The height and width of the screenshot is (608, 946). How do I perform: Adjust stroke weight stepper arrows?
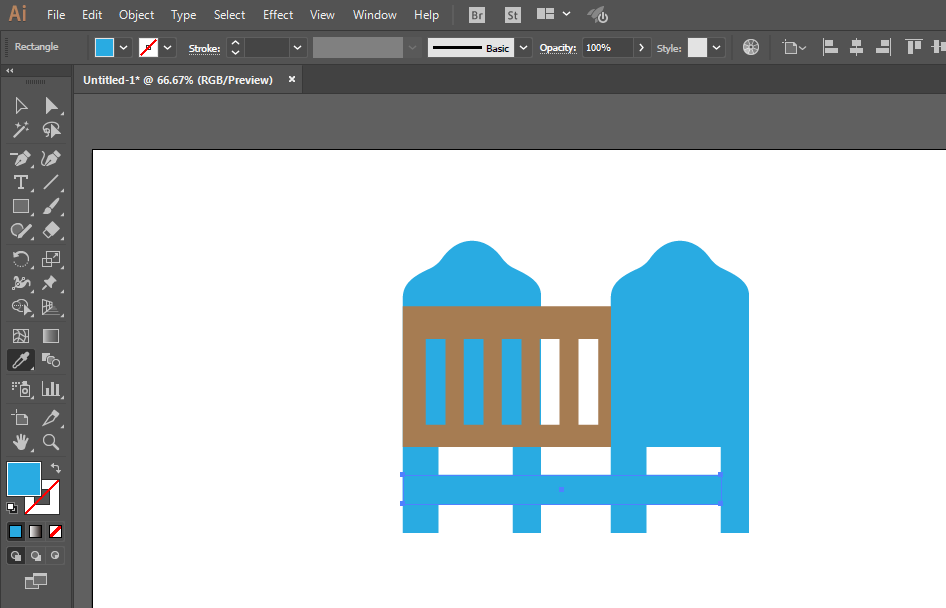[235, 48]
